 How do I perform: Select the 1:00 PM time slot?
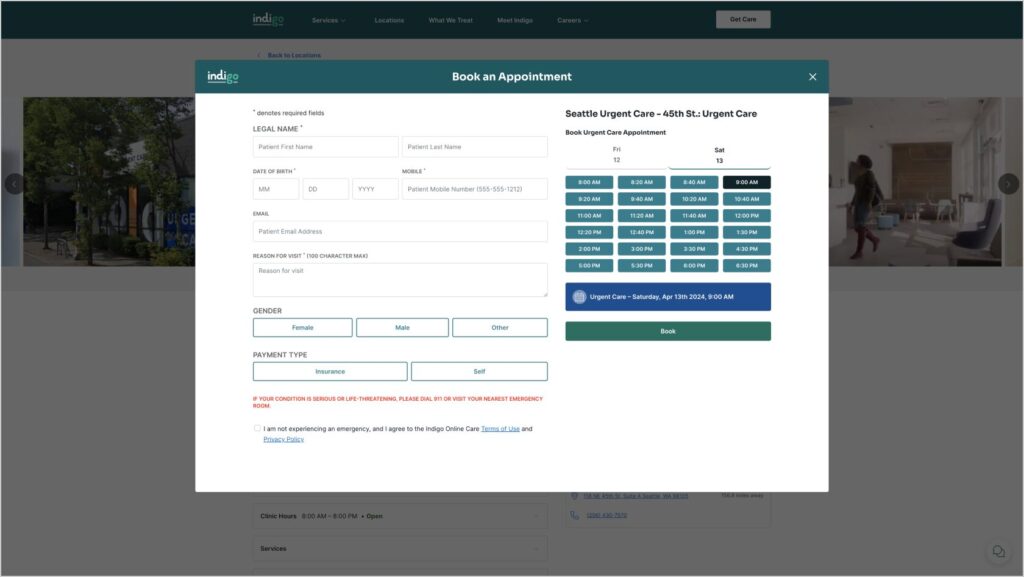694,232
